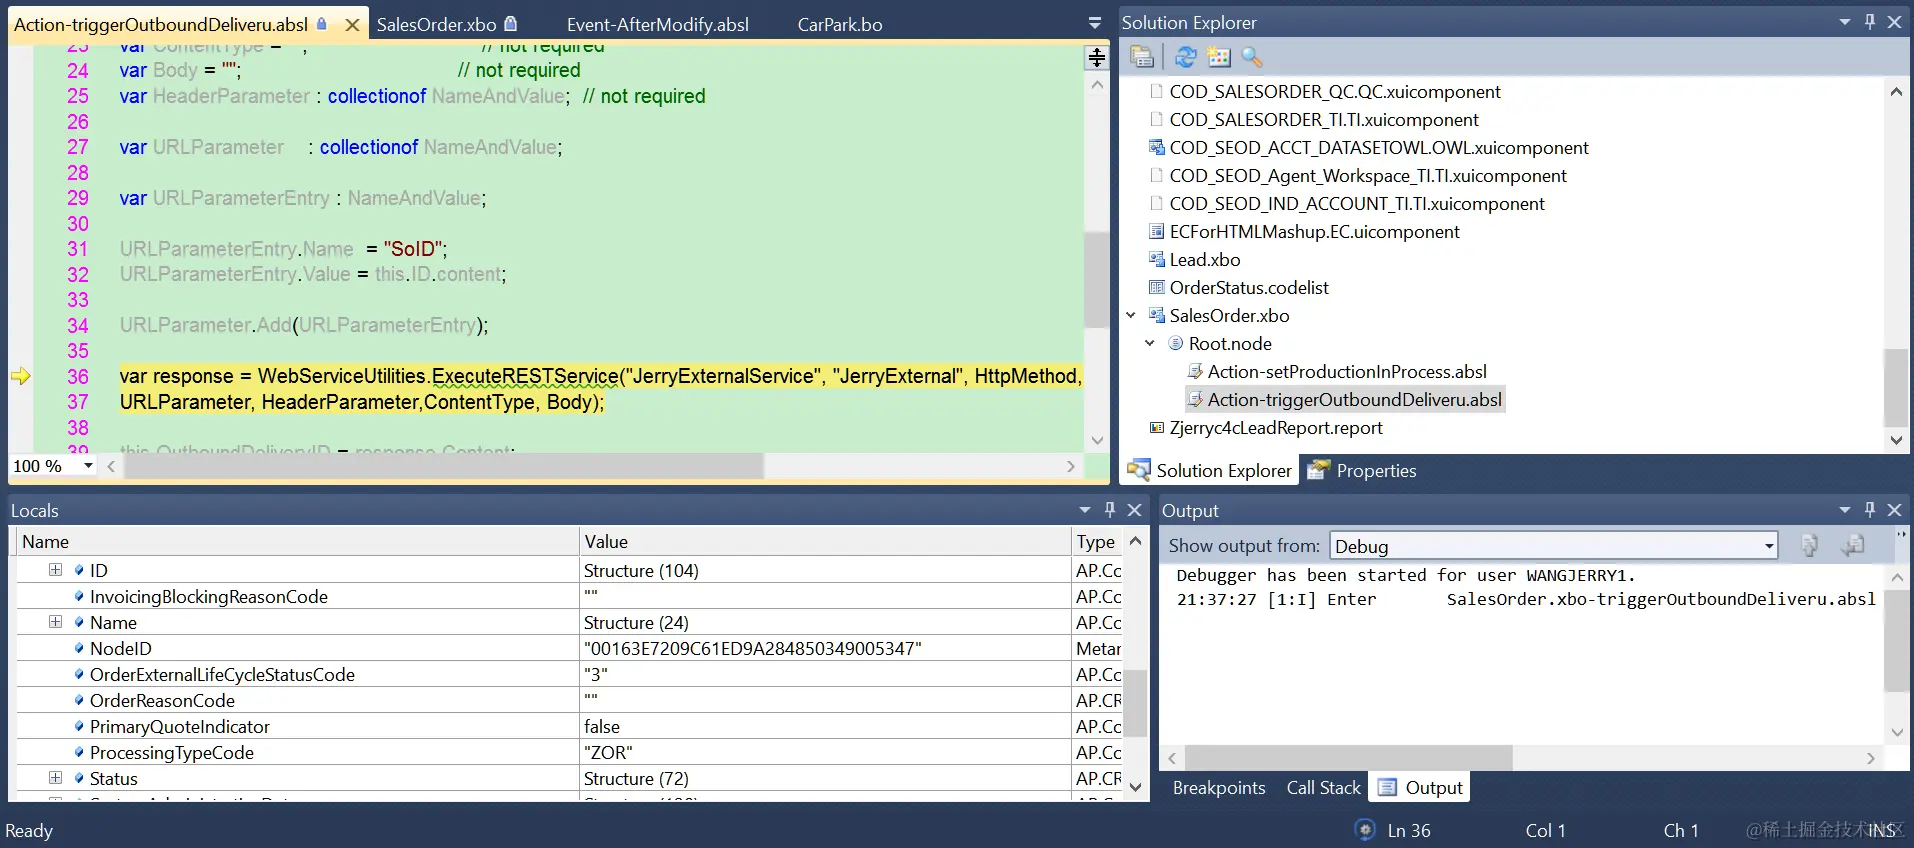Select the PrimaryQuoteIndicator row in Locals

tap(569, 726)
